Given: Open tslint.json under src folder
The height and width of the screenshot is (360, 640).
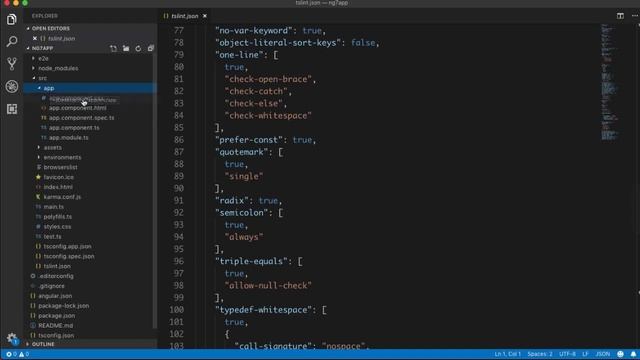Looking at the screenshot, I should 57,266.
